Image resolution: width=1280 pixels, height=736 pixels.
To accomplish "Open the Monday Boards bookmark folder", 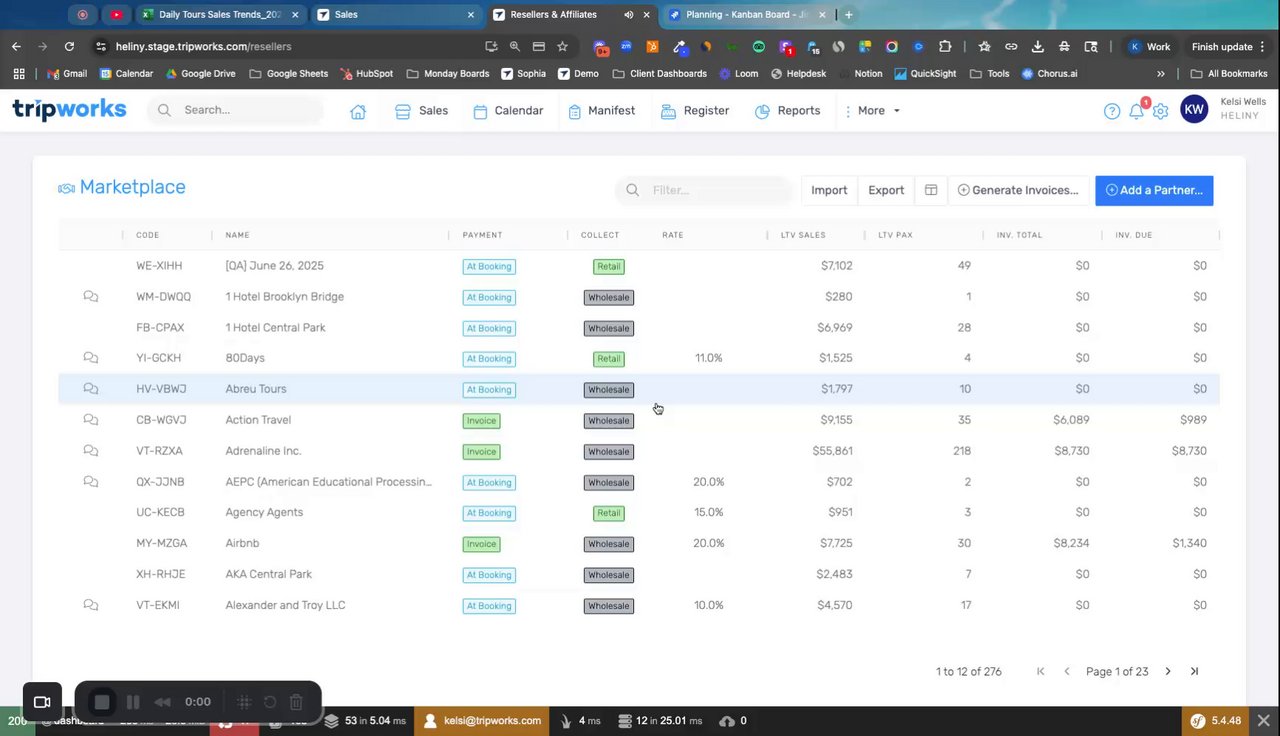I will [x=448, y=74].
